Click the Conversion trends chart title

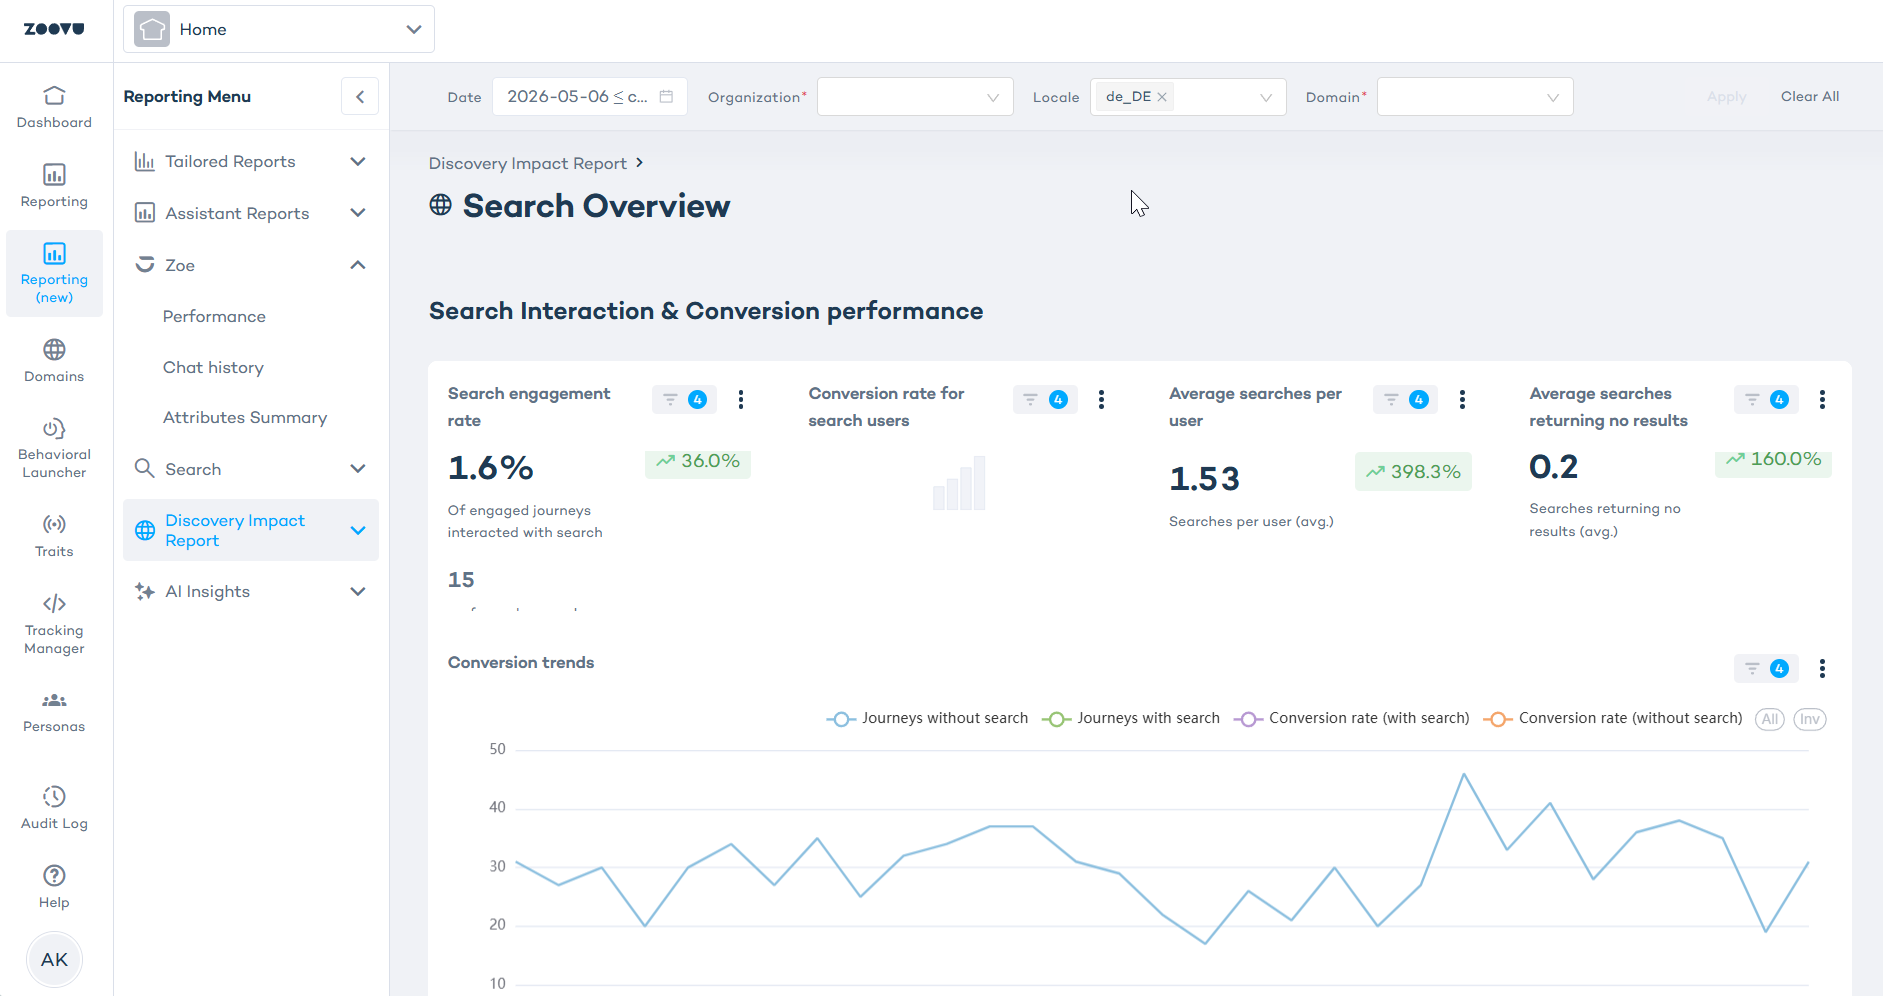(521, 663)
